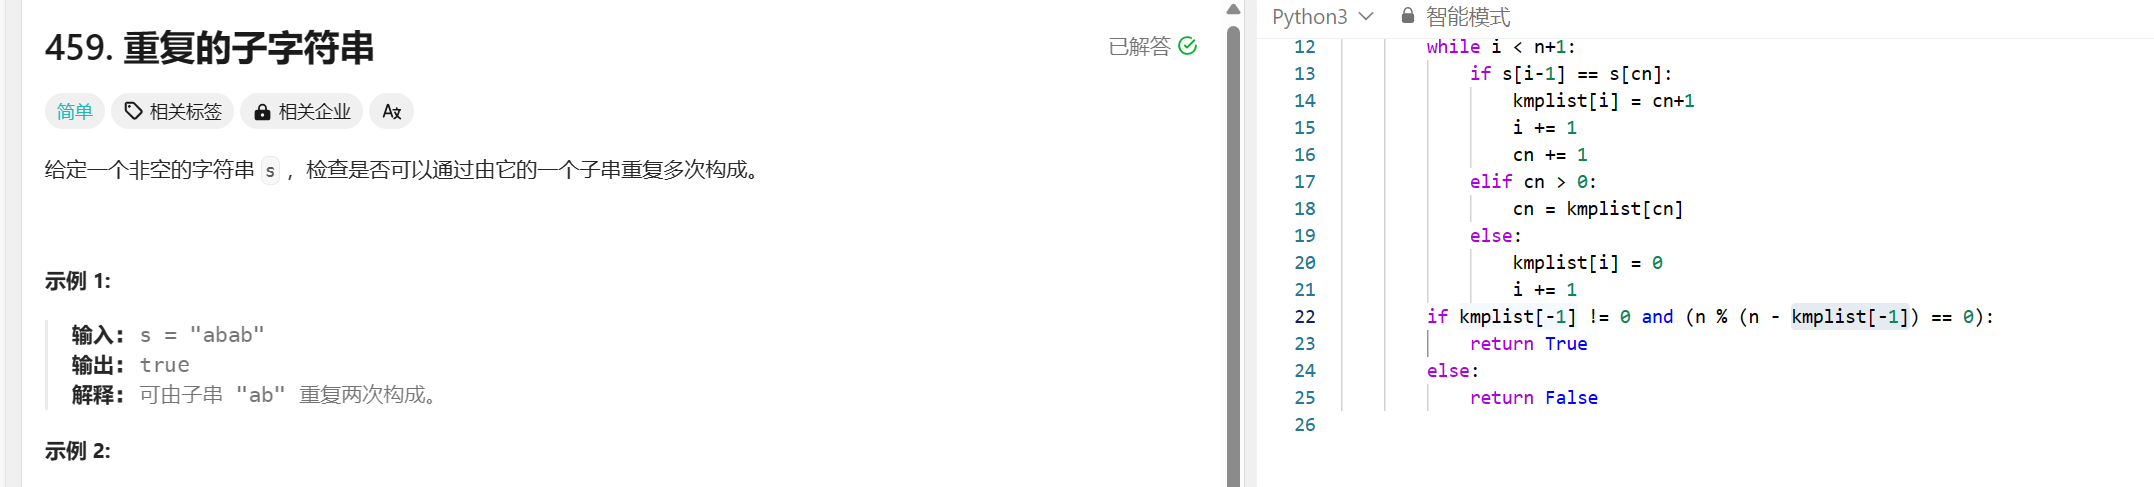The image size is (2154, 487).
Task: Select the 简单 difficulty tag
Action: tap(75, 111)
